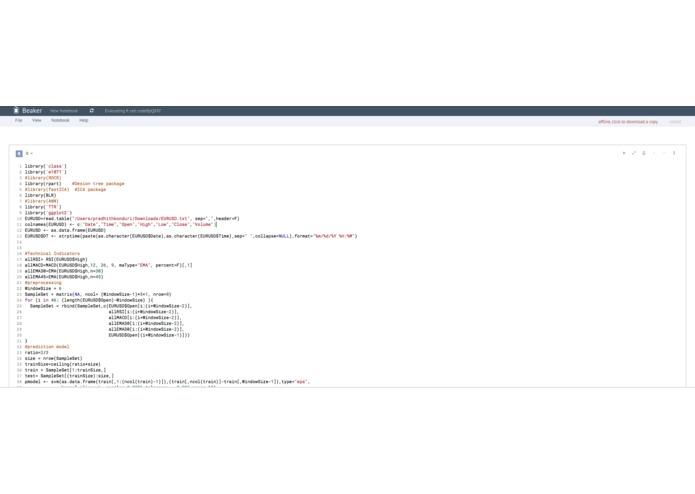This screenshot has width=695, height=494.
Task: Open the View menu
Action: (x=37, y=121)
